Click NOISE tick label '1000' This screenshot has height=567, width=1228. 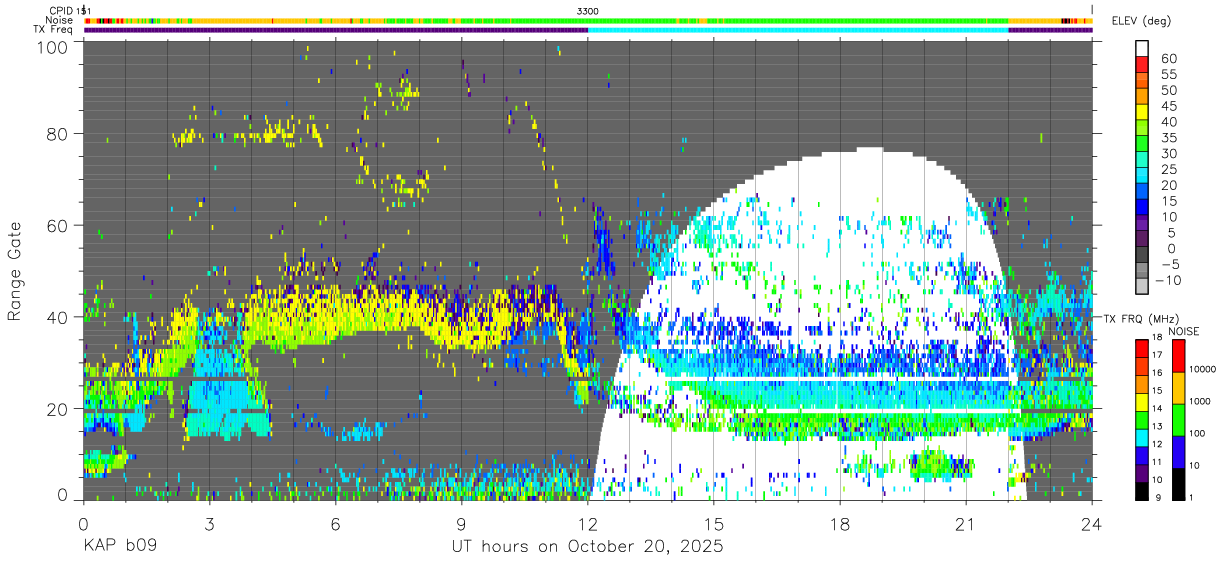[x=1200, y=401]
